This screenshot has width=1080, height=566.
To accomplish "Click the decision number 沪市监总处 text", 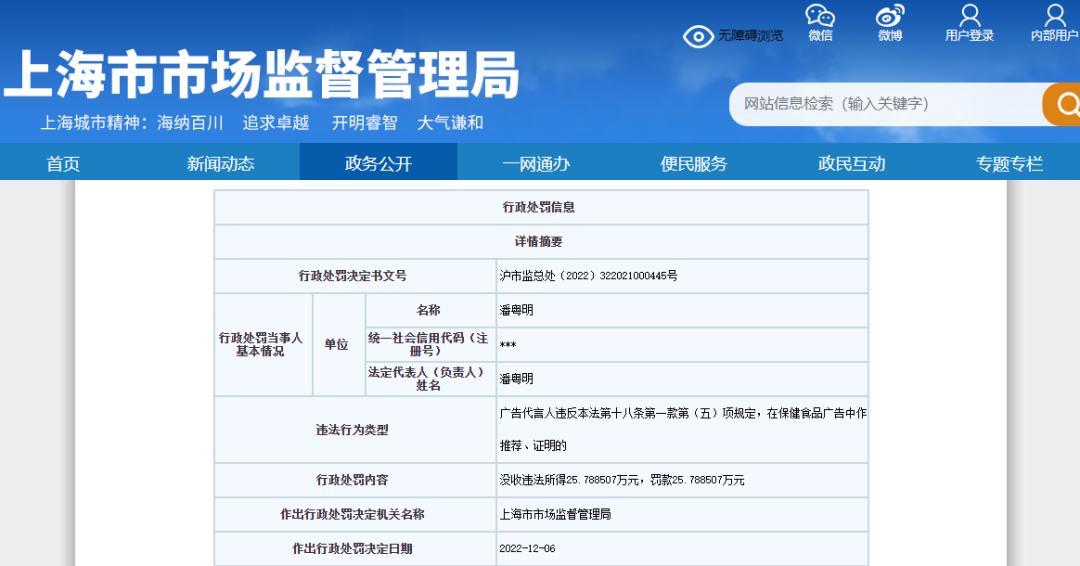I will click(x=588, y=276).
